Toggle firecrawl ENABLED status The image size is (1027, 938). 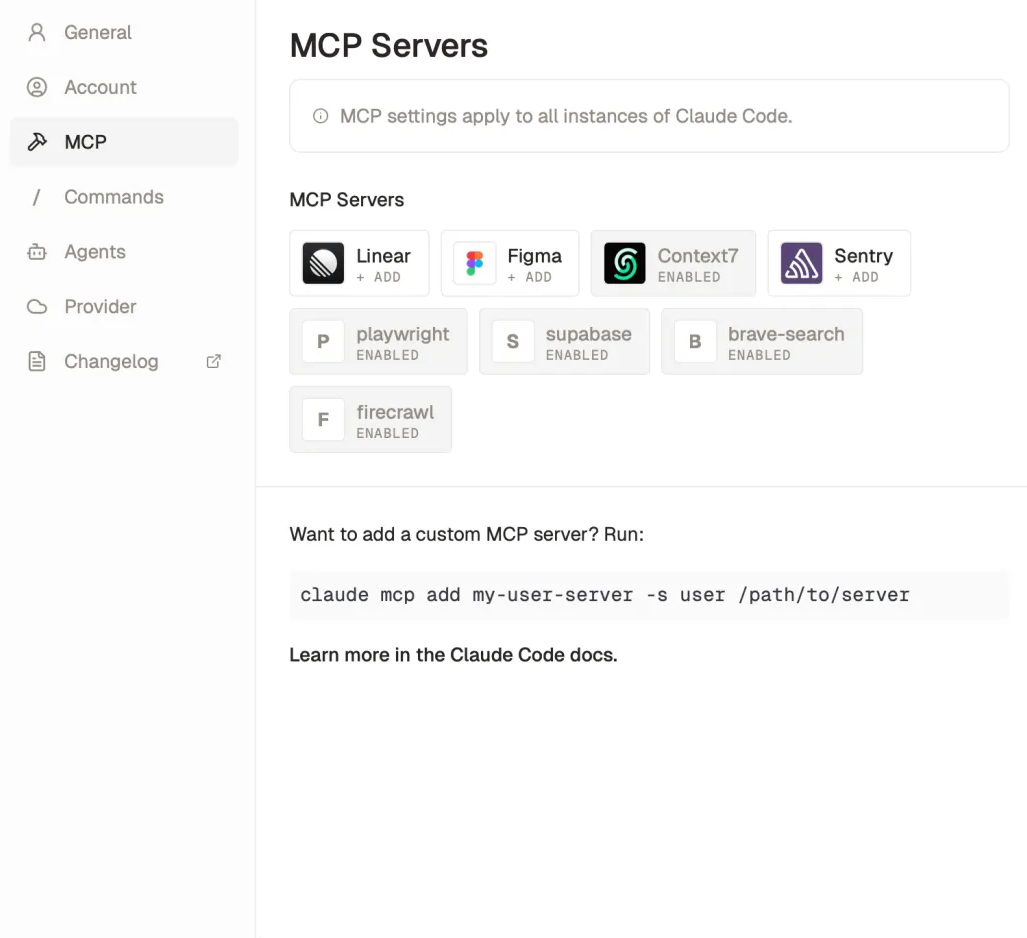pos(388,433)
